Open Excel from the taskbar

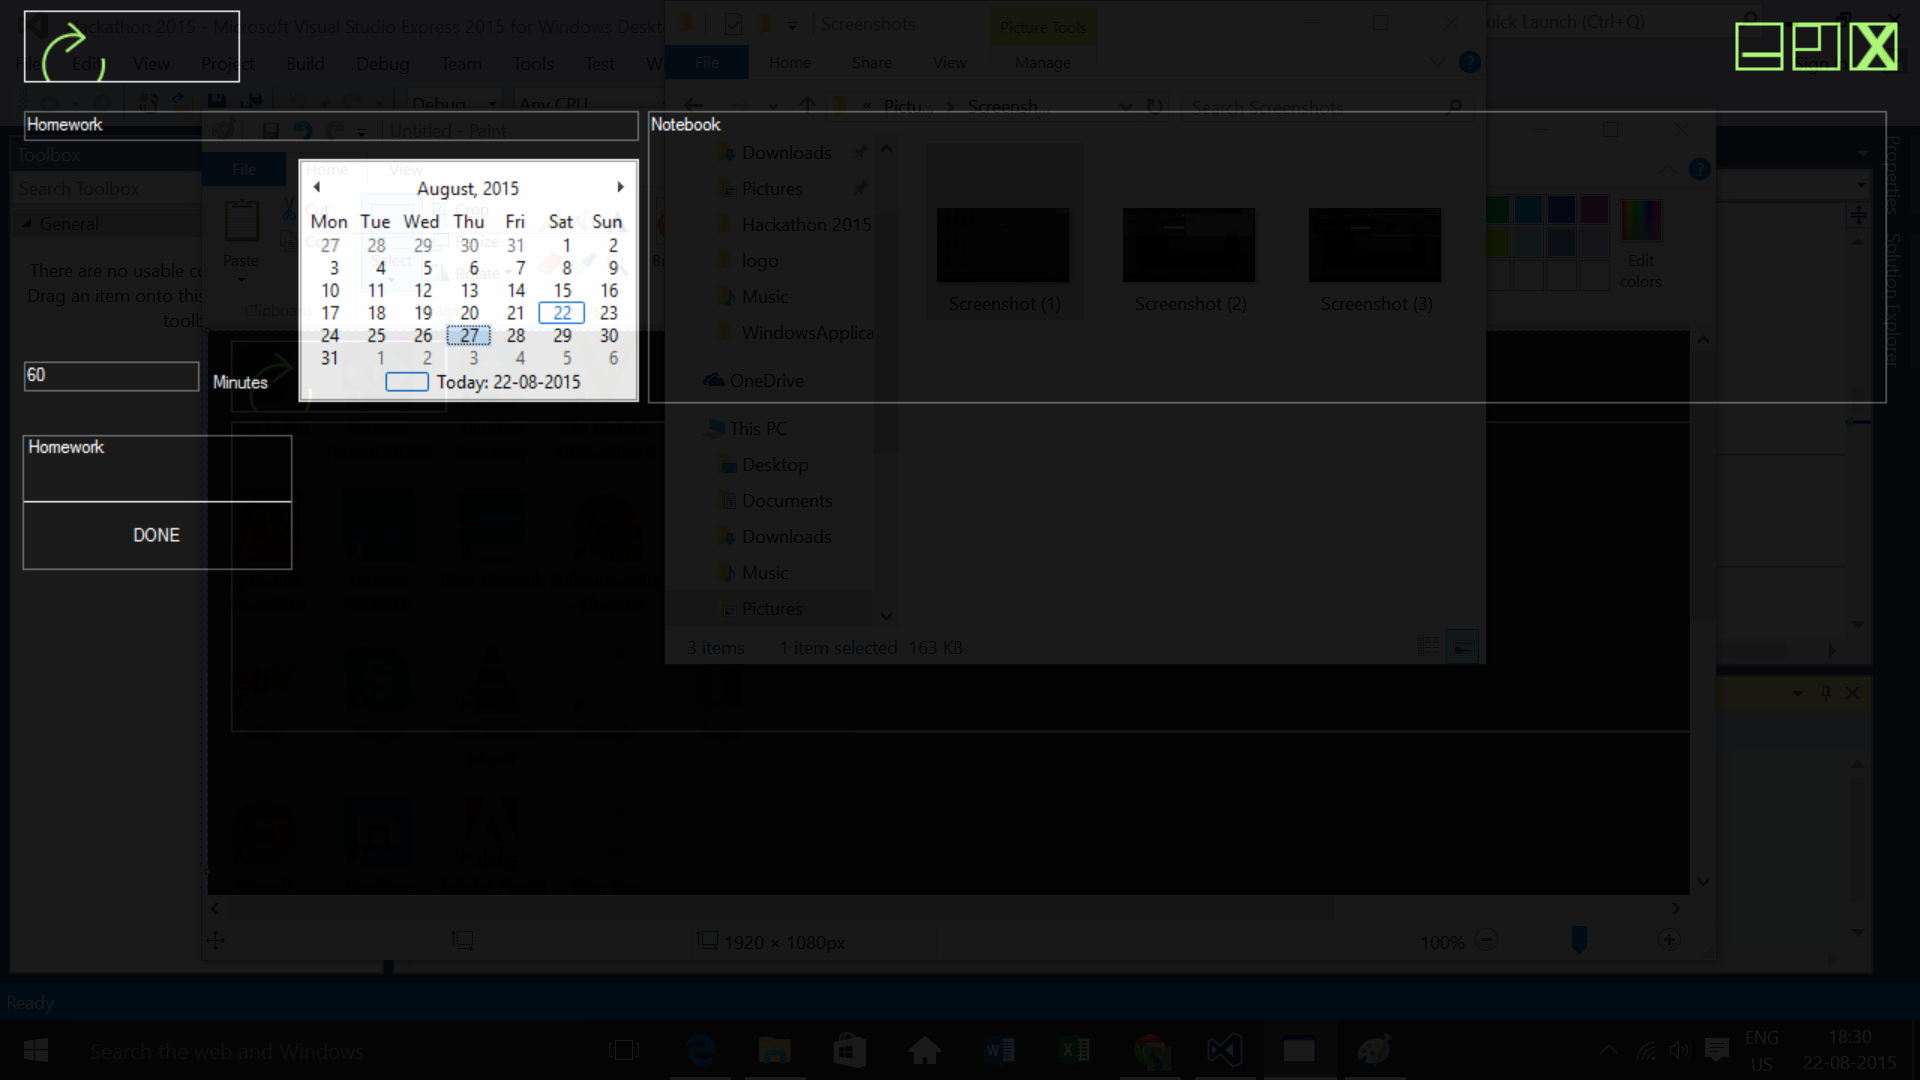1074,1050
